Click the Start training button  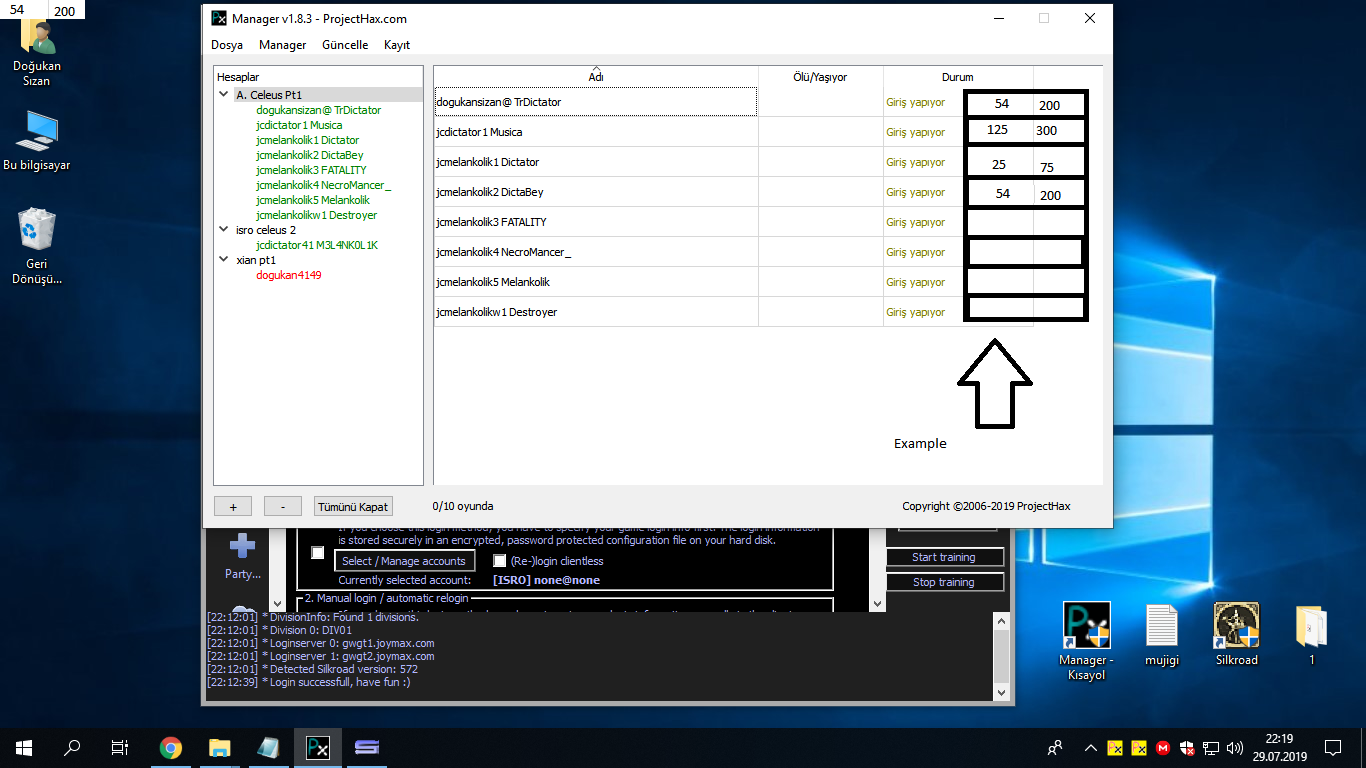click(x=943, y=557)
